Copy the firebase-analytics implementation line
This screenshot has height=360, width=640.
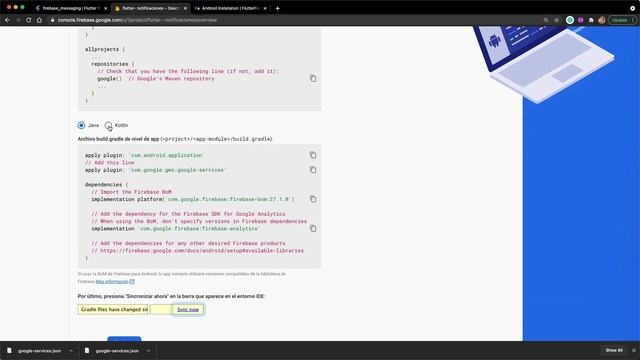tap(313, 229)
